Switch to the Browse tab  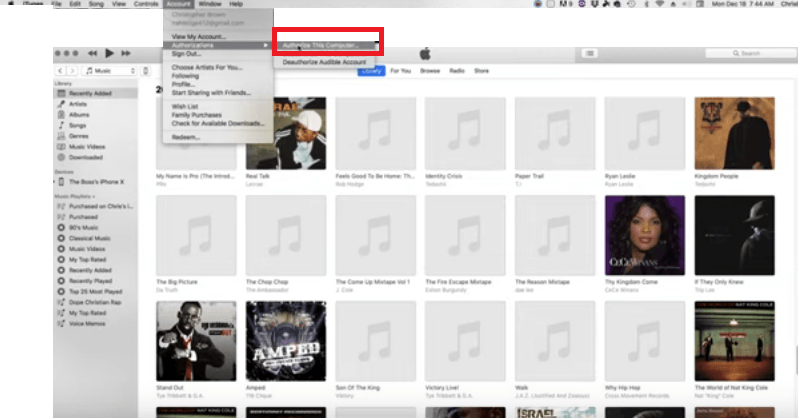tap(430, 71)
